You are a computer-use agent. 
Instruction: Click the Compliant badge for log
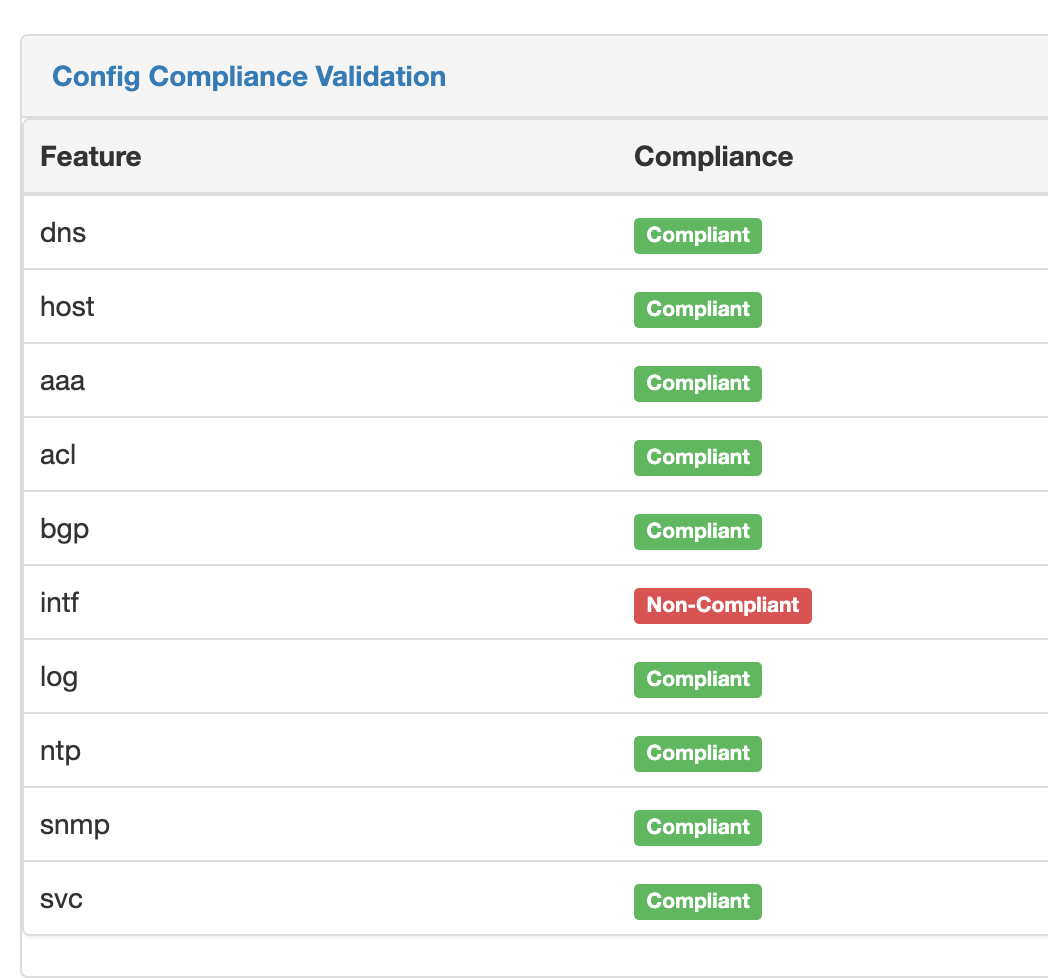(697, 680)
